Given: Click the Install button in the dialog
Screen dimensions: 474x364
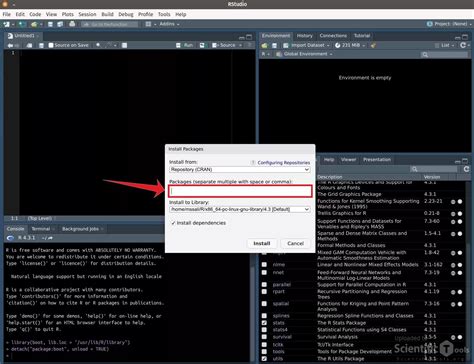Looking at the screenshot, I should pos(262,243).
